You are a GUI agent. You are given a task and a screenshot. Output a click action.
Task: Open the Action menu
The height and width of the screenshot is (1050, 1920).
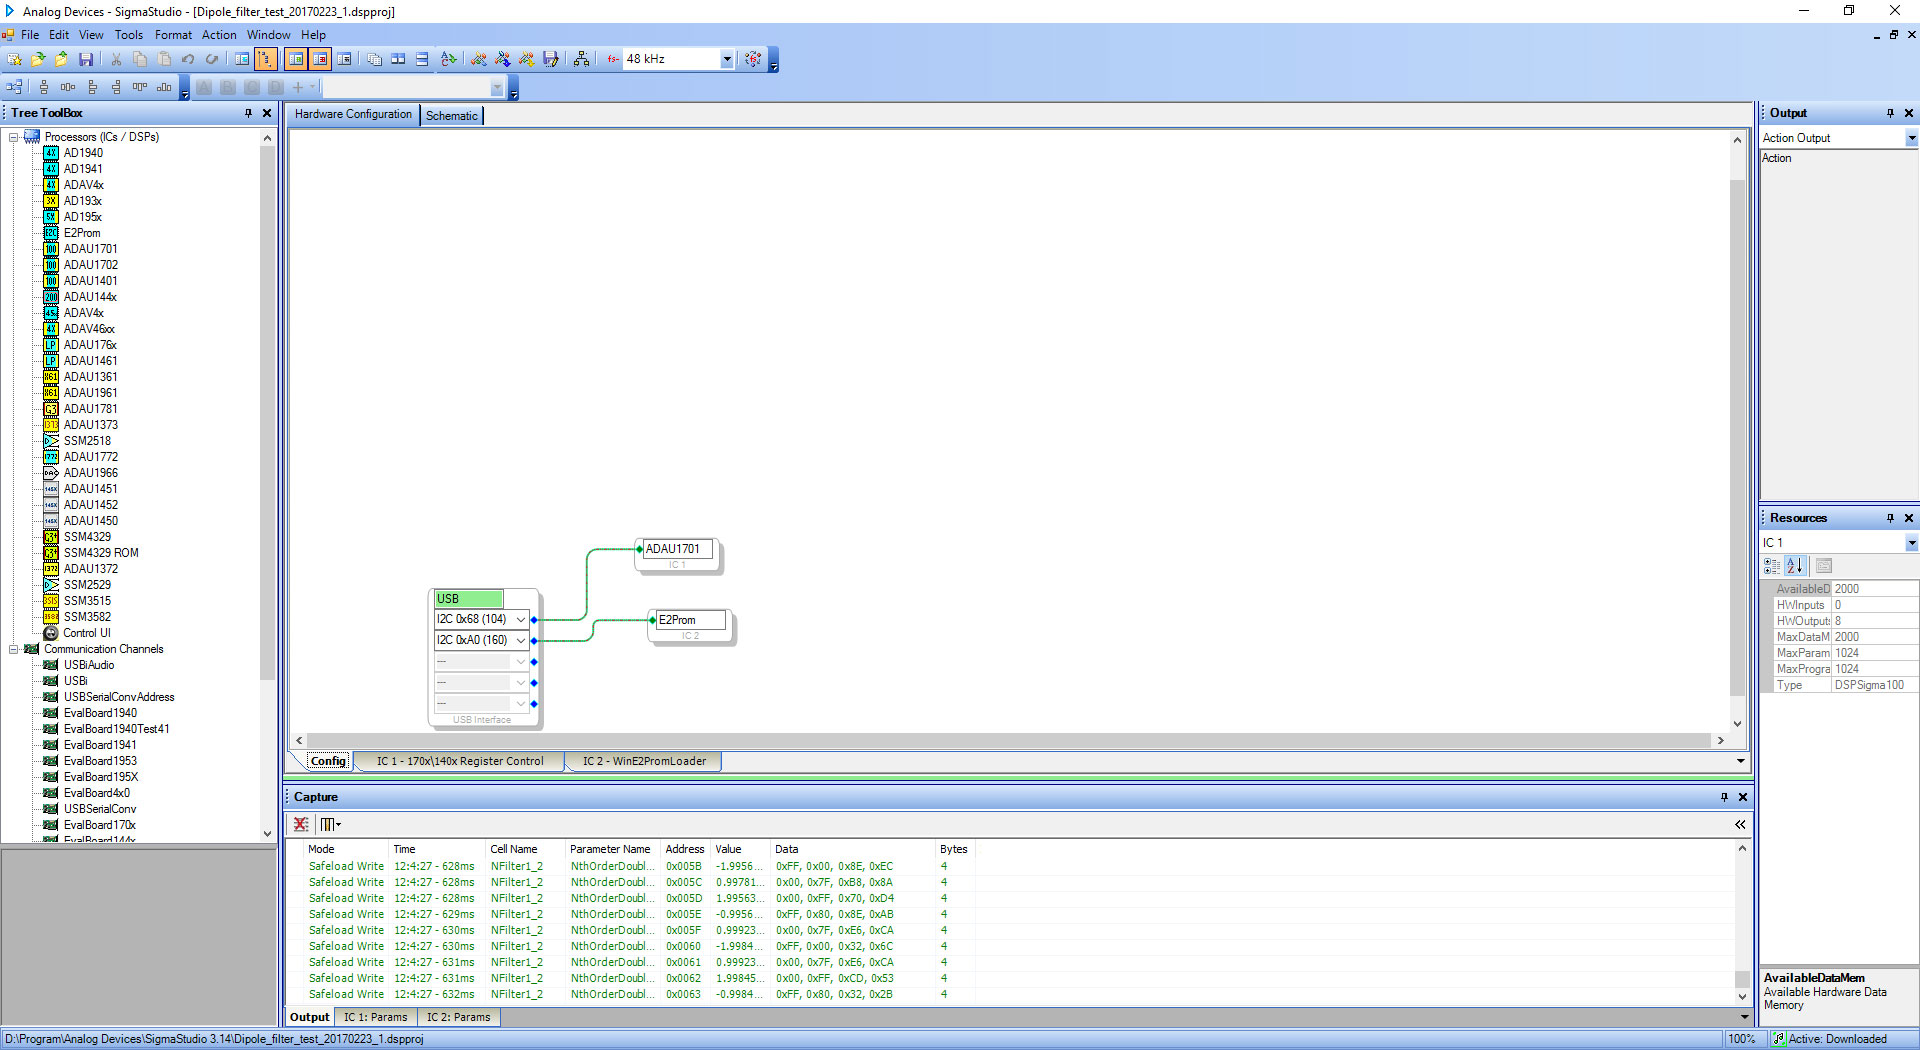coord(219,34)
